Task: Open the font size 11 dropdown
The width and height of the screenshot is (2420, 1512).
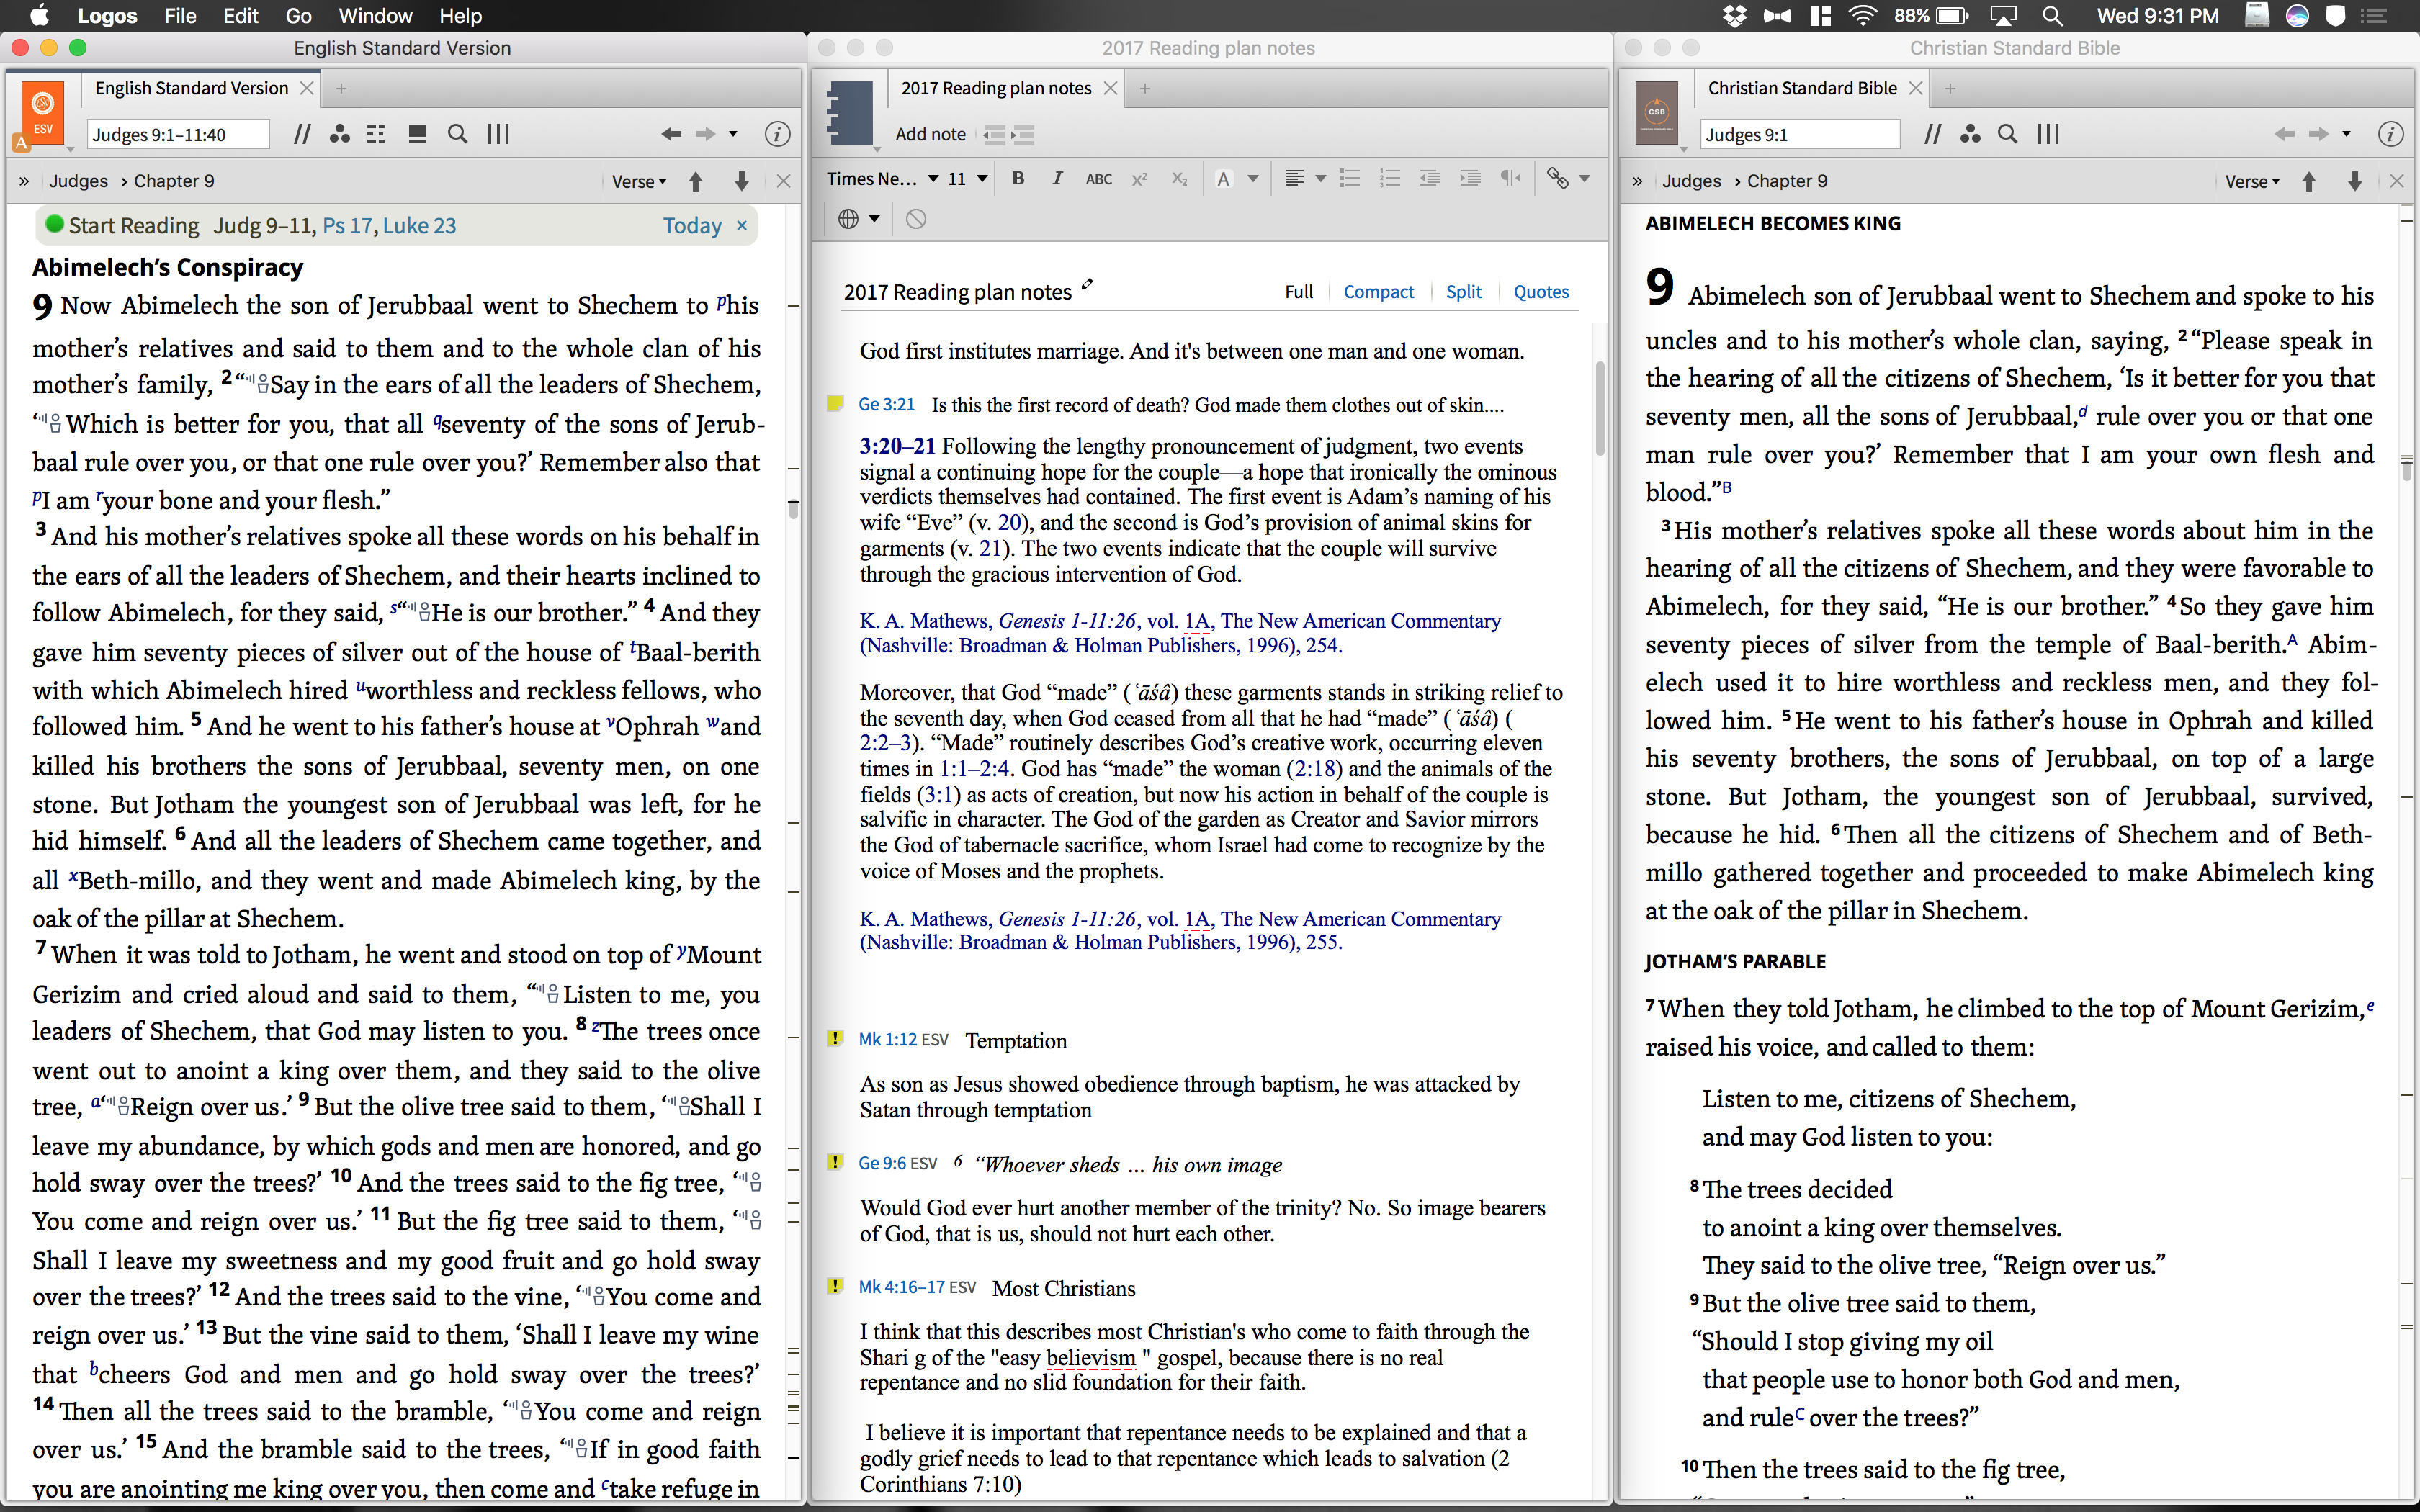Action: click(967, 178)
